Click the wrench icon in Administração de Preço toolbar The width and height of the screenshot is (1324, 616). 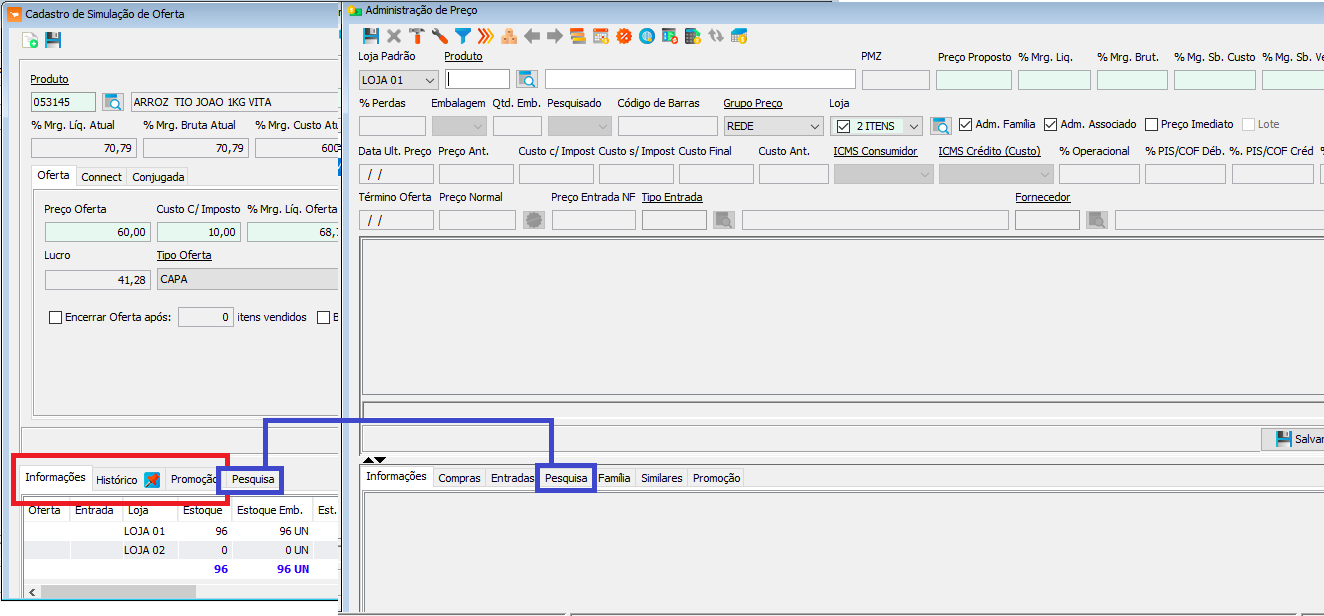(440, 36)
